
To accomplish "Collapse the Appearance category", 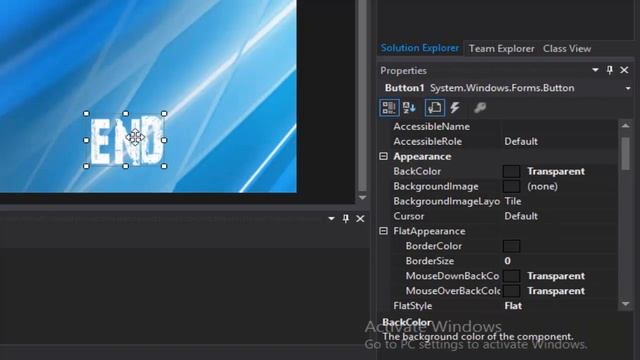I will point(383,156).
